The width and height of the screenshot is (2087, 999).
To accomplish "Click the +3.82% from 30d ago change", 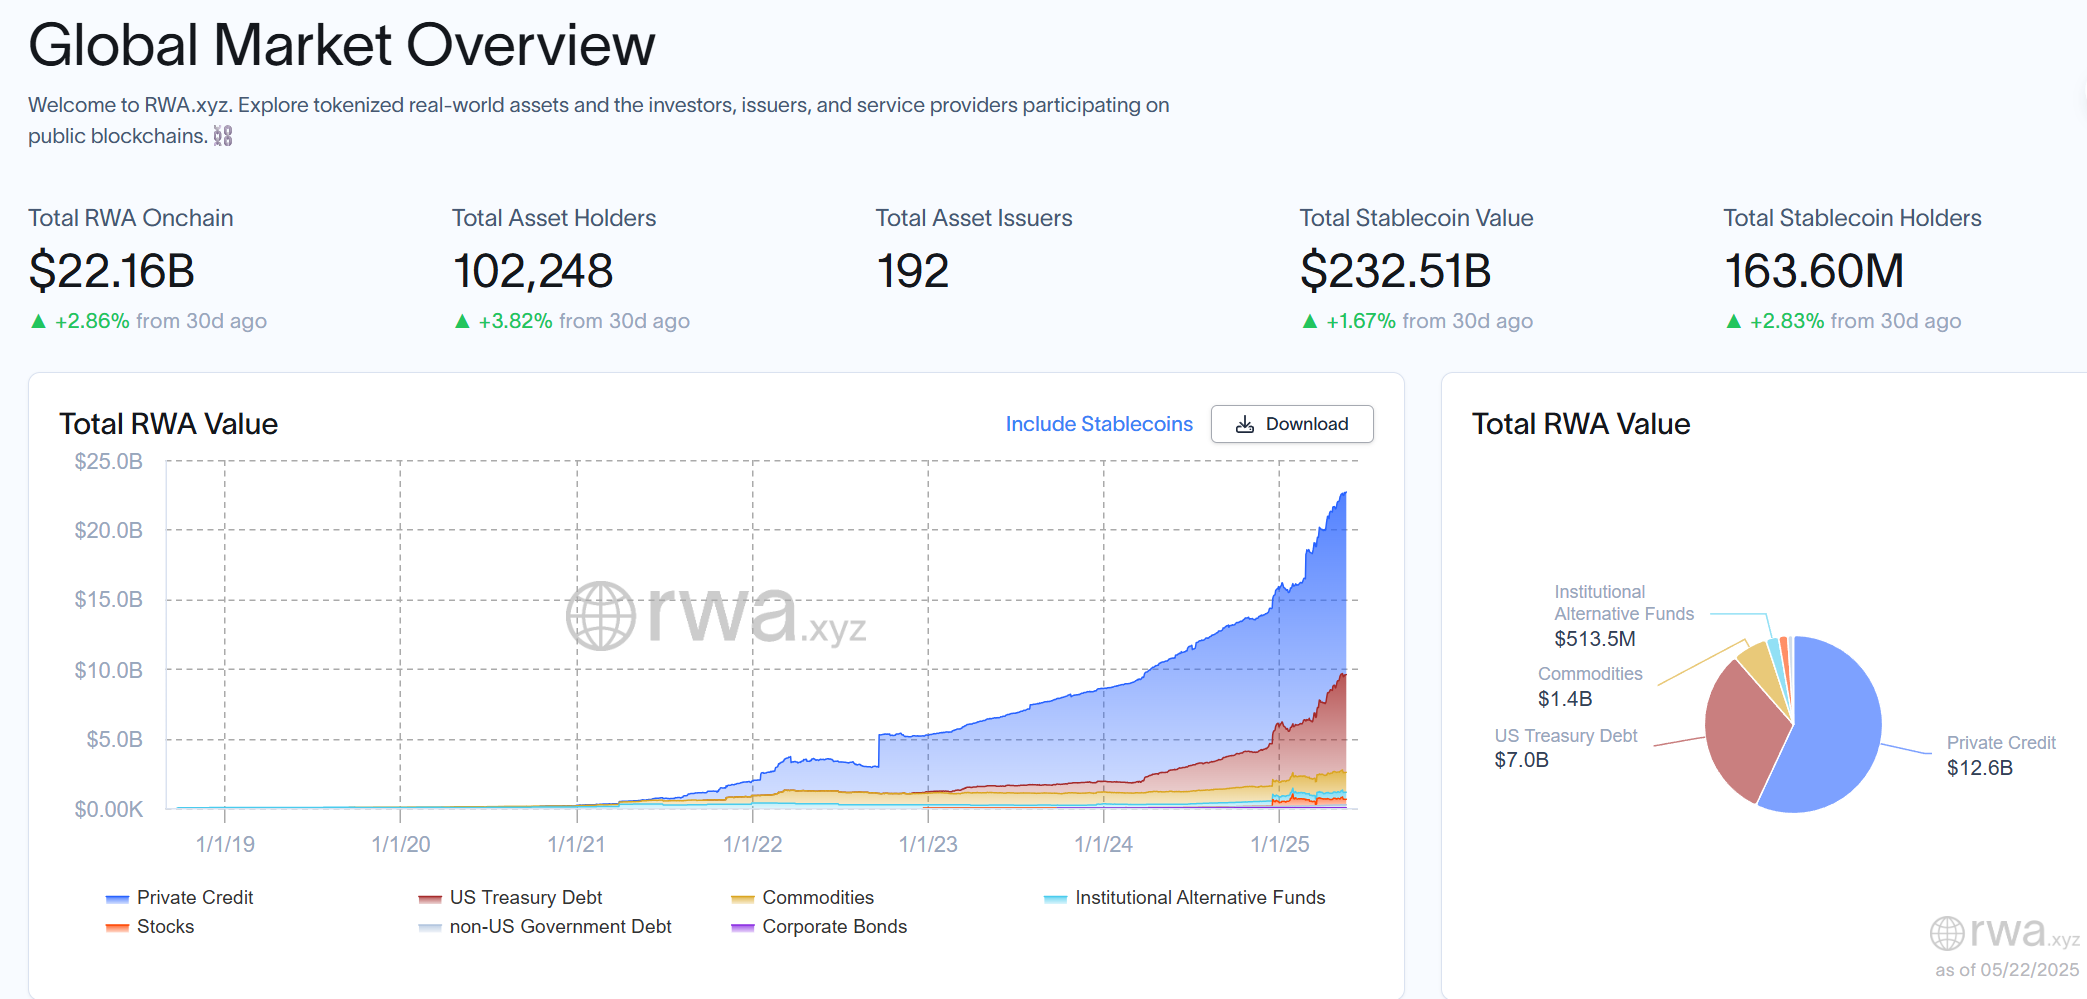I will [571, 321].
